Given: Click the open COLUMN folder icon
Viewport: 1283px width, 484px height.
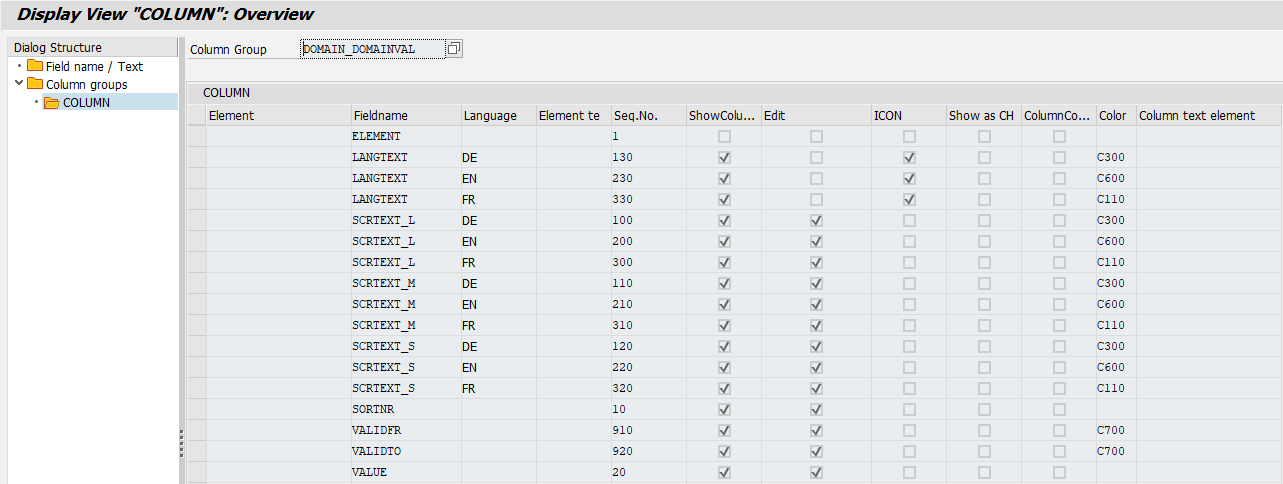Looking at the screenshot, I should coord(52,103).
